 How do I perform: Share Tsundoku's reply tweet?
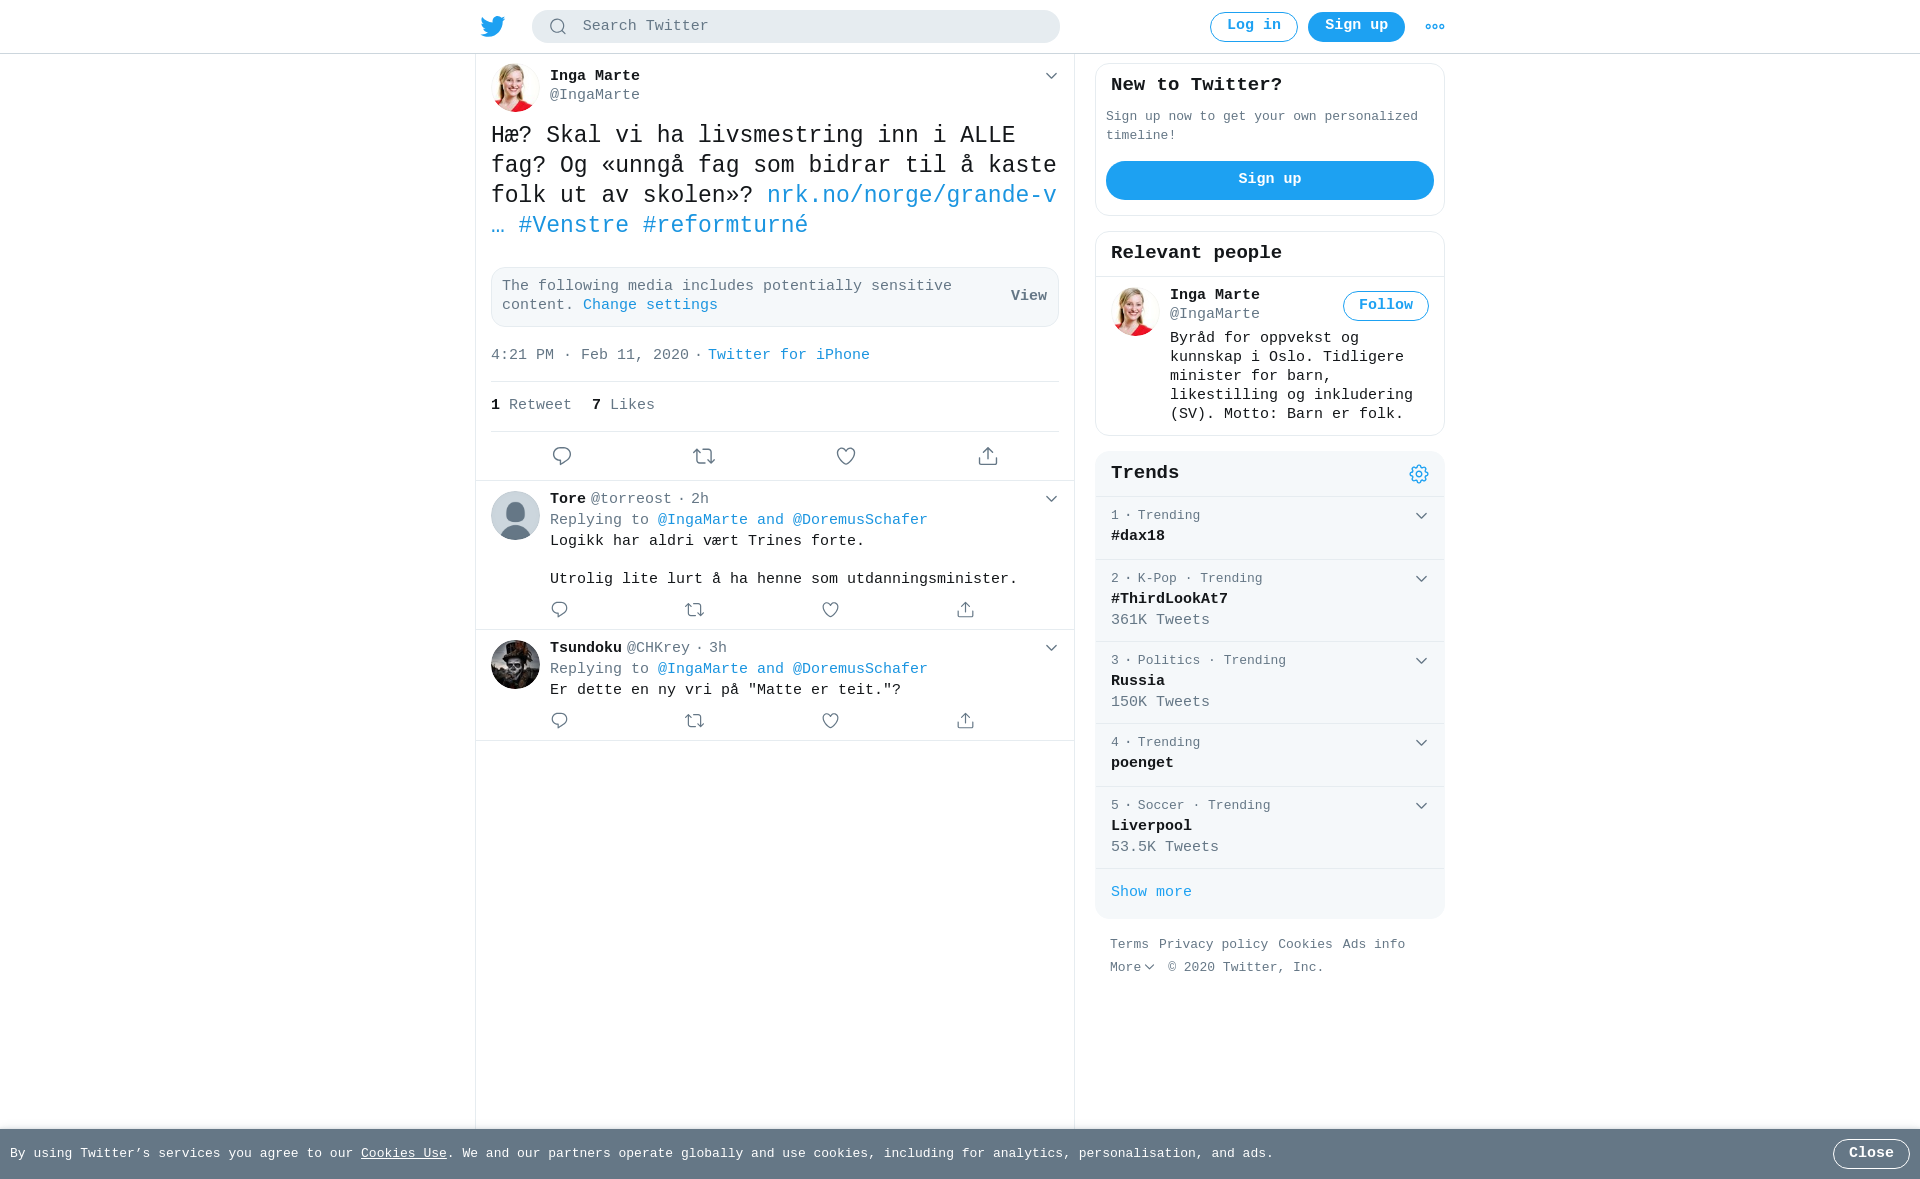coord(965,721)
